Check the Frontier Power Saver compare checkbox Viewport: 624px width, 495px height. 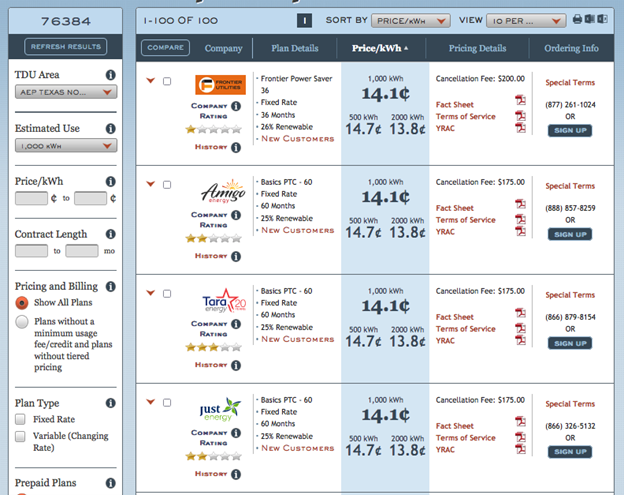167,81
